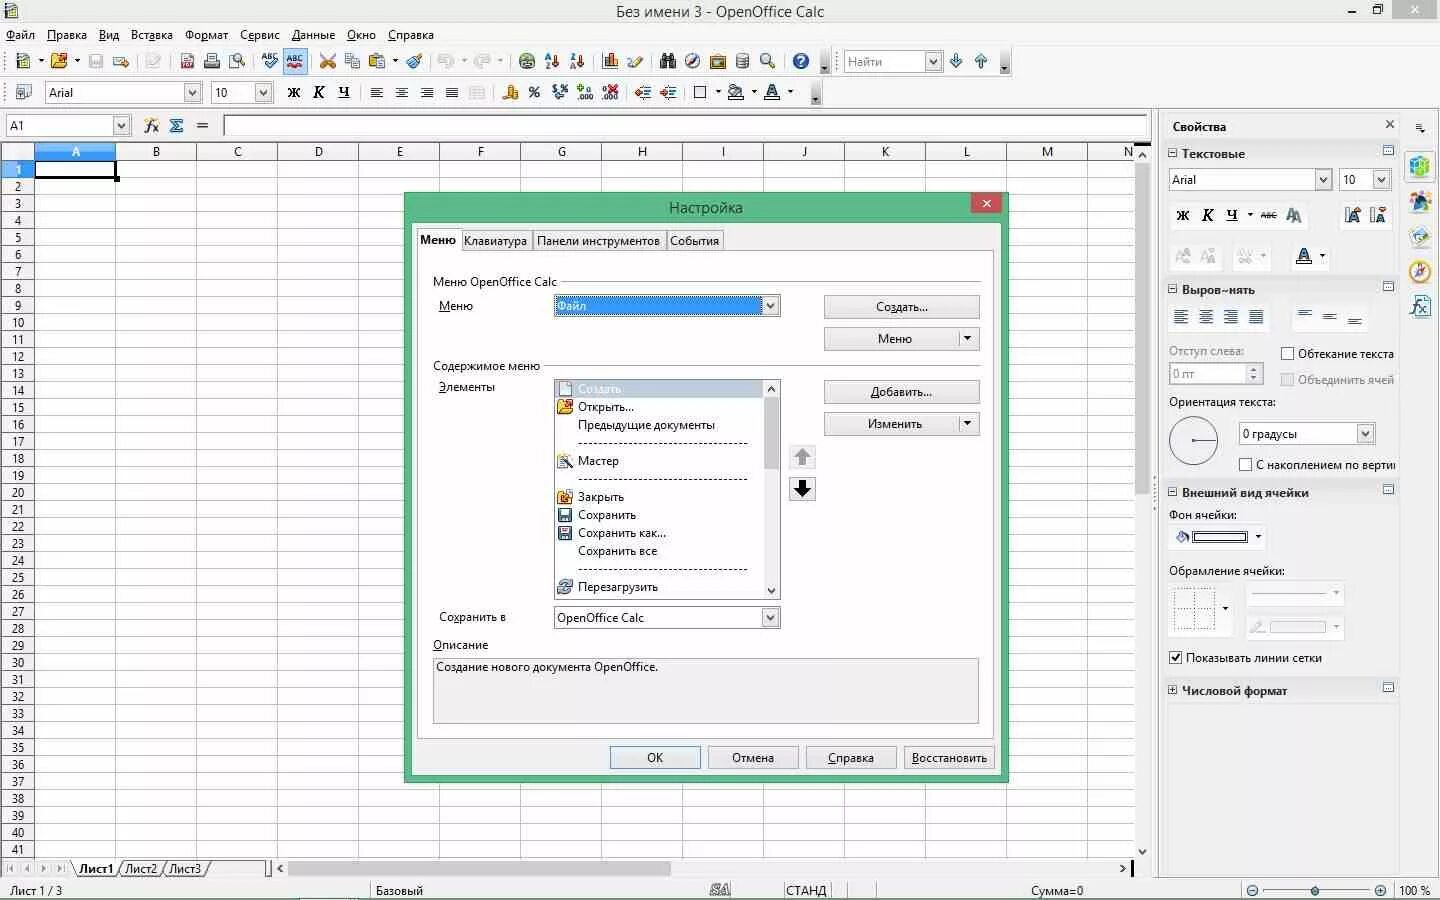Open Find & Replace binoculars icon
1440x900 pixels.
click(x=668, y=61)
